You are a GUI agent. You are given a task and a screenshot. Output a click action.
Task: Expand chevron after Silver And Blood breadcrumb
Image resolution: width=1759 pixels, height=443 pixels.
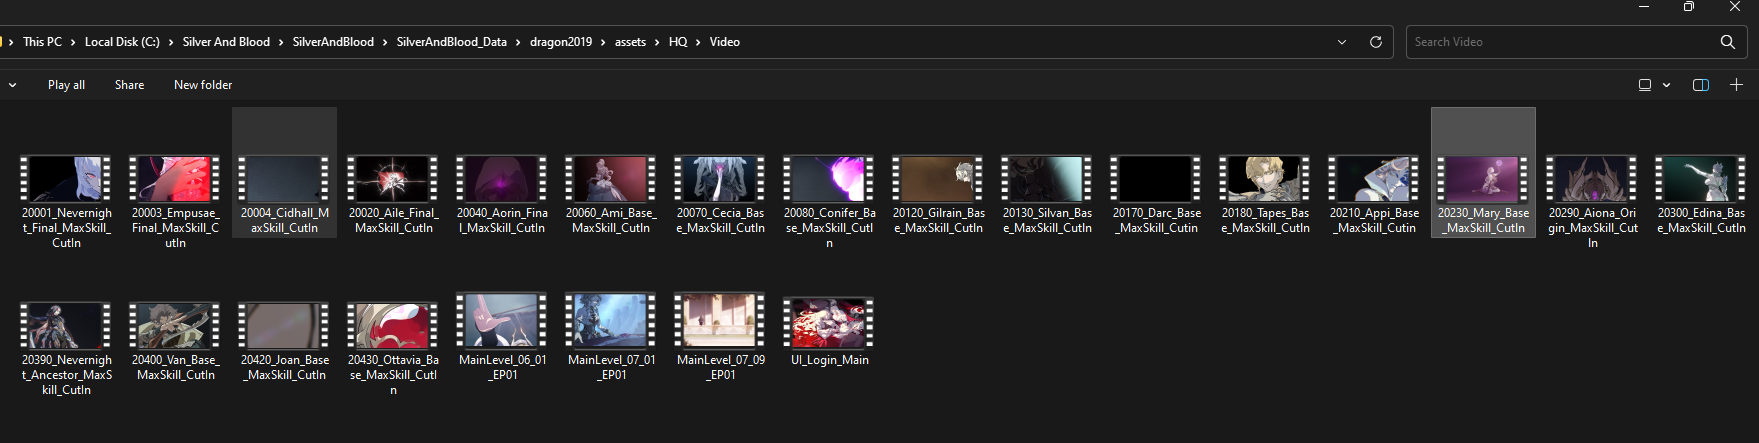pos(281,42)
